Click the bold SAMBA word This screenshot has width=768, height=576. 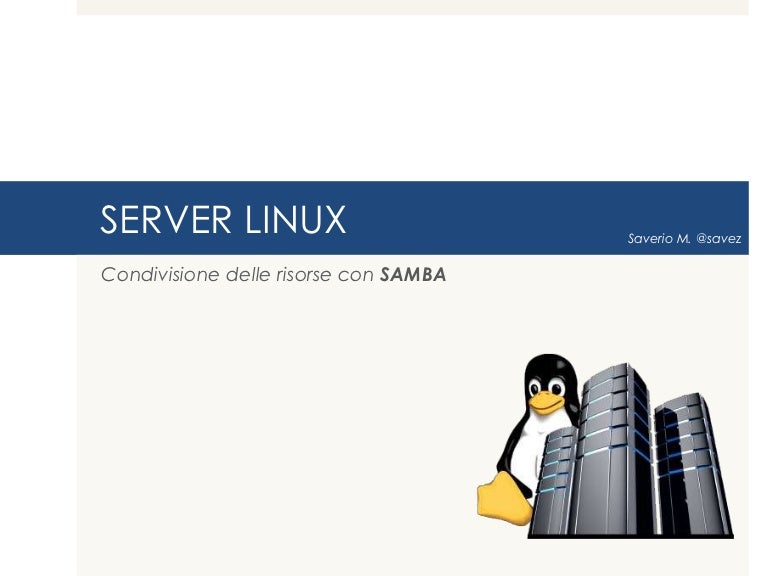tap(413, 275)
